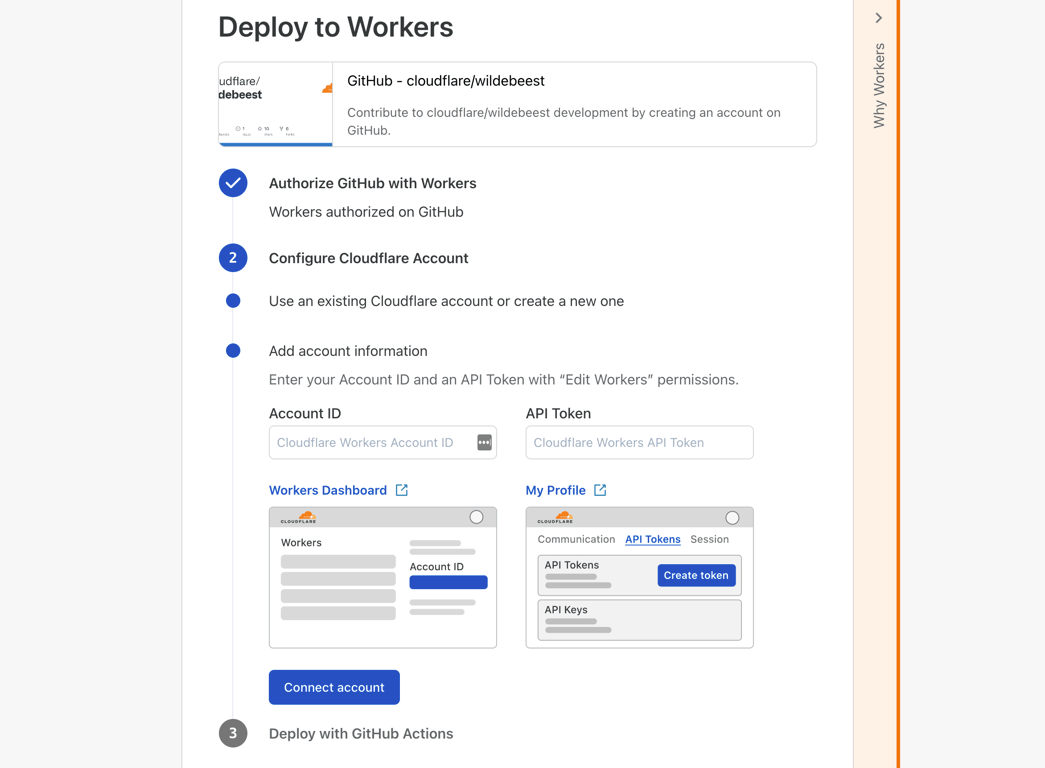The width and height of the screenshot is (1045, 768).
Task: Expand the Why Workers side panel chevron
Action: [878, 18]
